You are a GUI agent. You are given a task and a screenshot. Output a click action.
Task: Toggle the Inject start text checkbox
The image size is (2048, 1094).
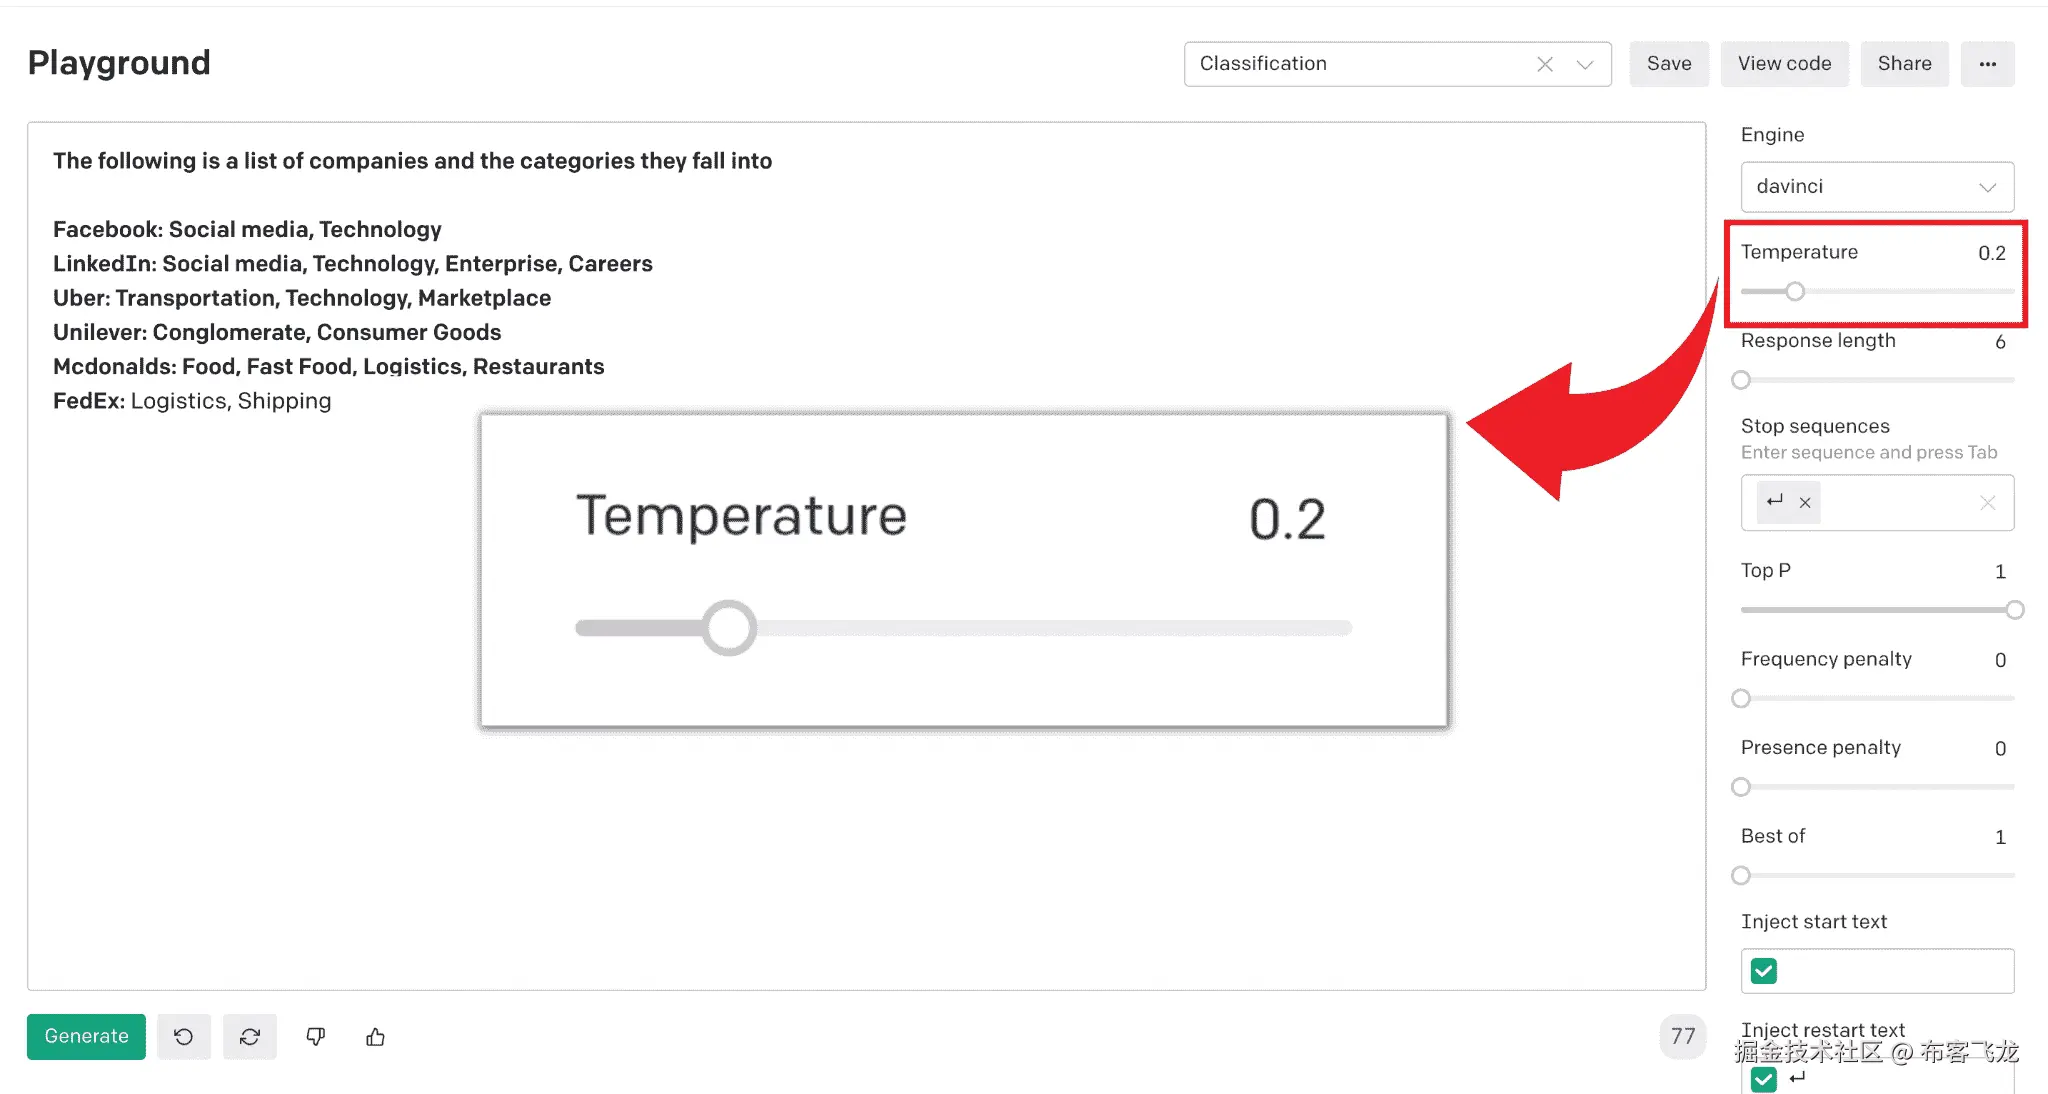coord(1764,971)
